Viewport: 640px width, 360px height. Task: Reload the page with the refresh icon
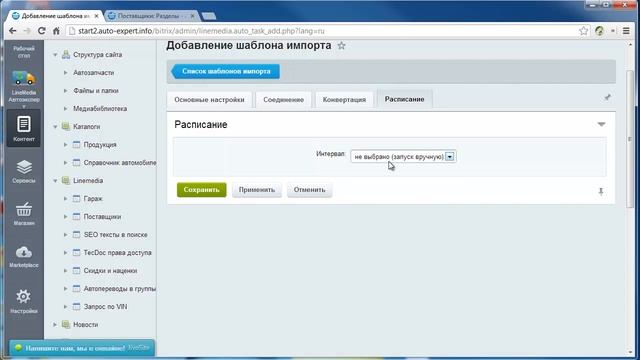[x=42, y=31]
